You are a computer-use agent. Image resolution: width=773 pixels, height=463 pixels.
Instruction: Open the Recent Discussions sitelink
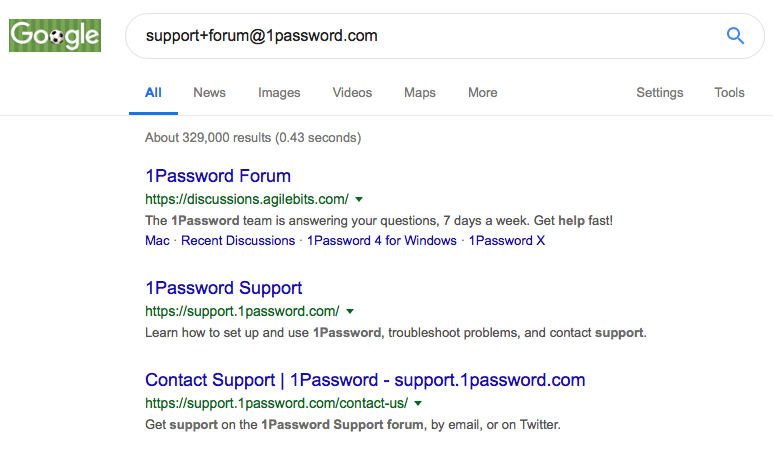point(238,241)
